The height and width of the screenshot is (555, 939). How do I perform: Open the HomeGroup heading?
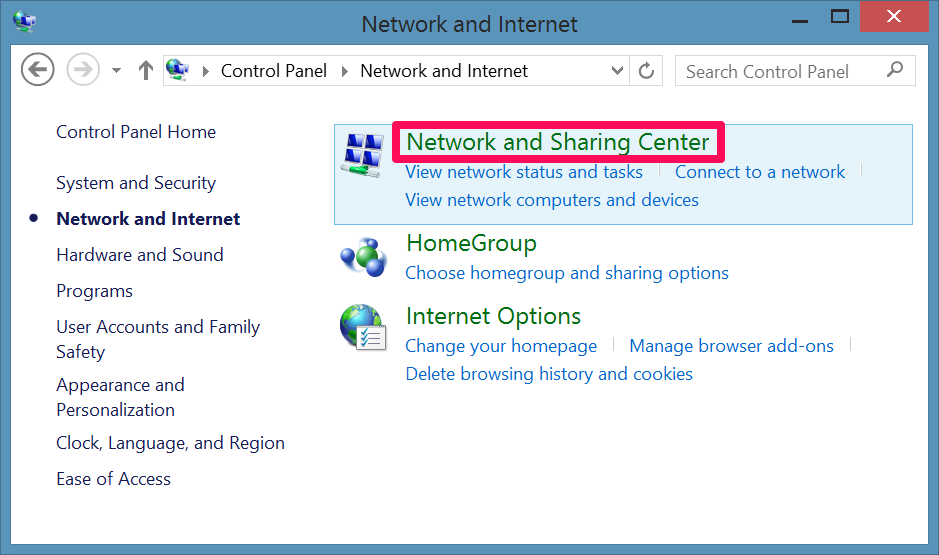(471, 243)
